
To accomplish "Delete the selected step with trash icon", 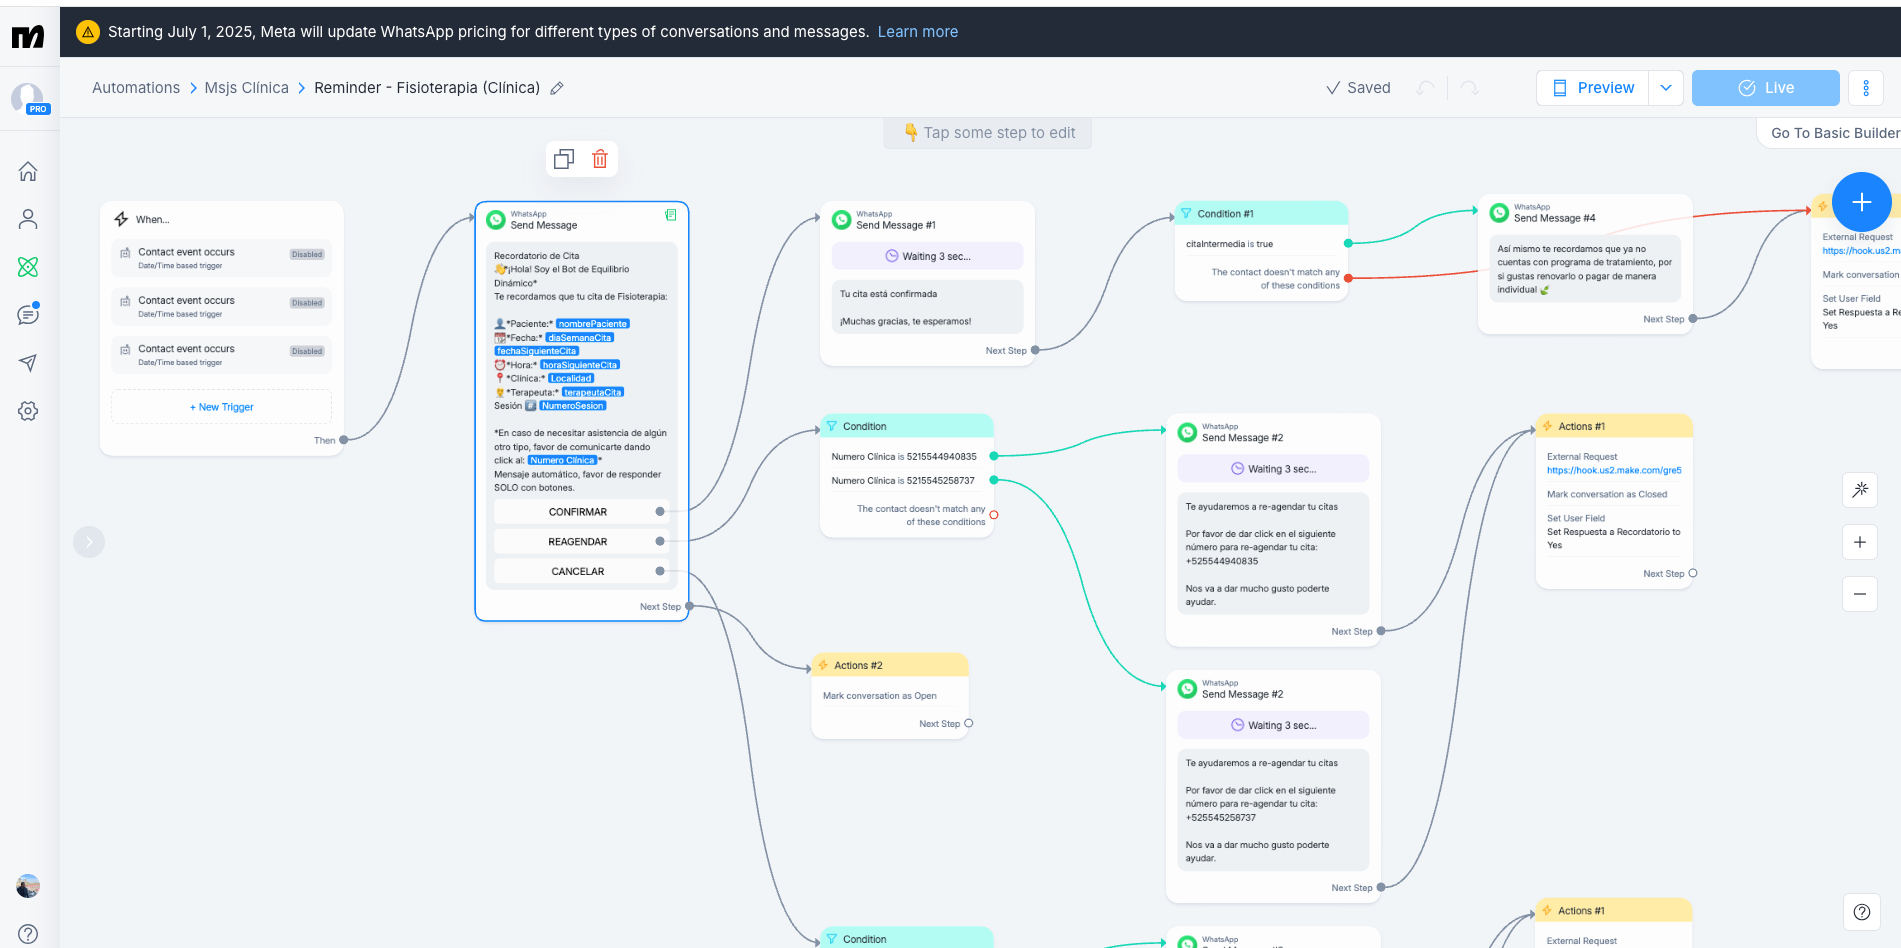I will [600, 159].
